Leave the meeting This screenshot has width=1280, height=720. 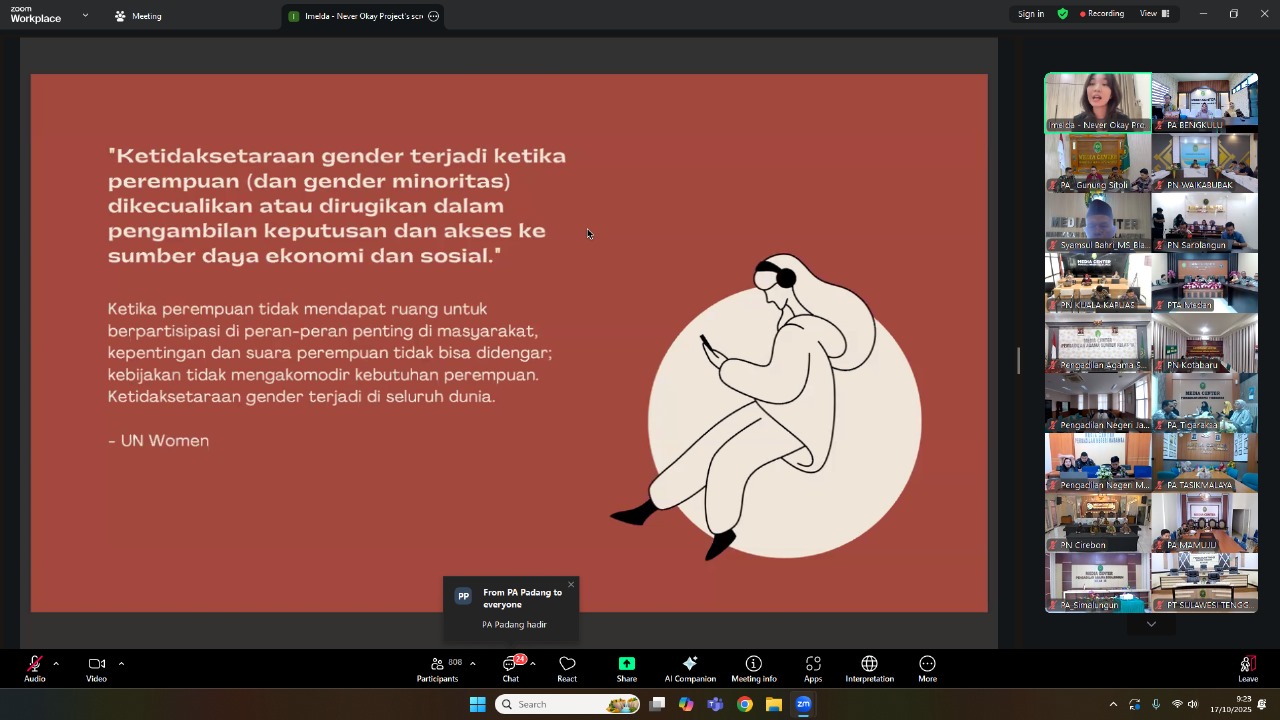pos(1247,667)
